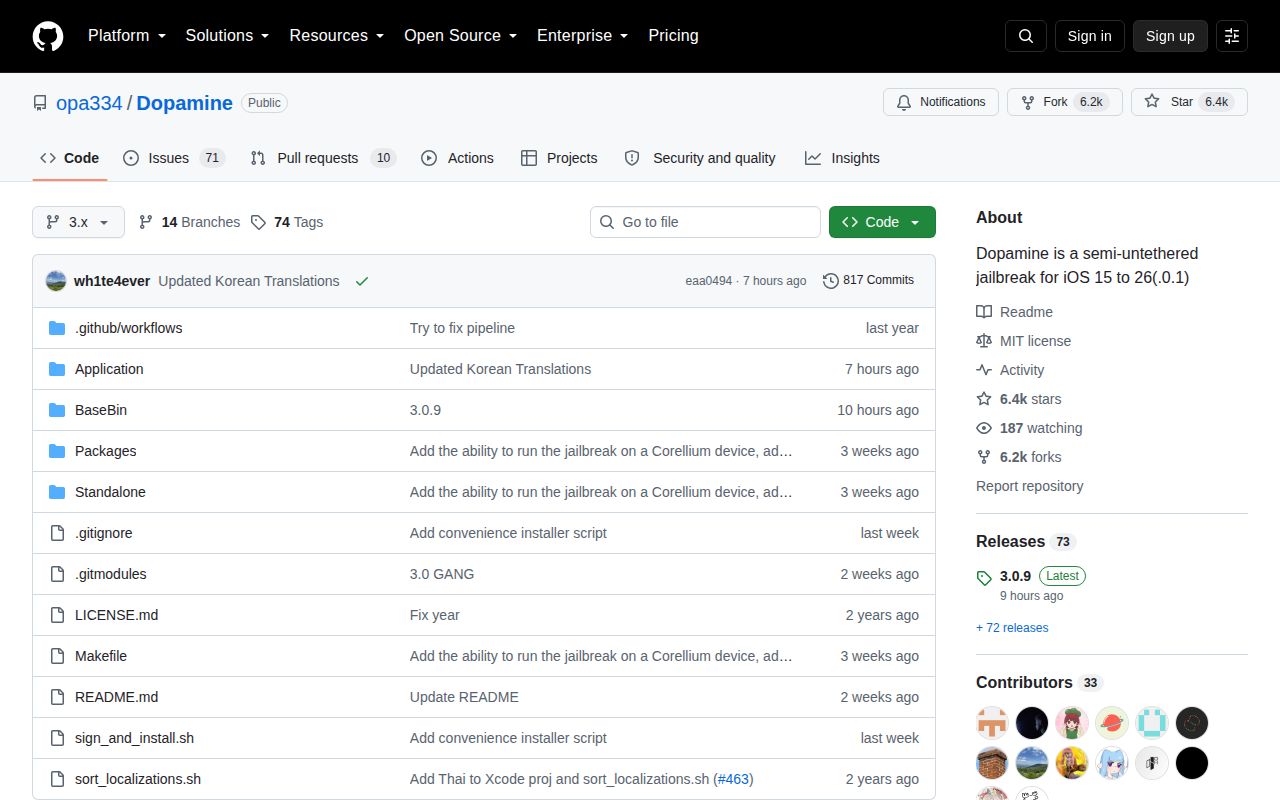Click the .gitmodules file icon
Image resolution: width=1280 pixels, height=800 pixels.
coord(57,574)
